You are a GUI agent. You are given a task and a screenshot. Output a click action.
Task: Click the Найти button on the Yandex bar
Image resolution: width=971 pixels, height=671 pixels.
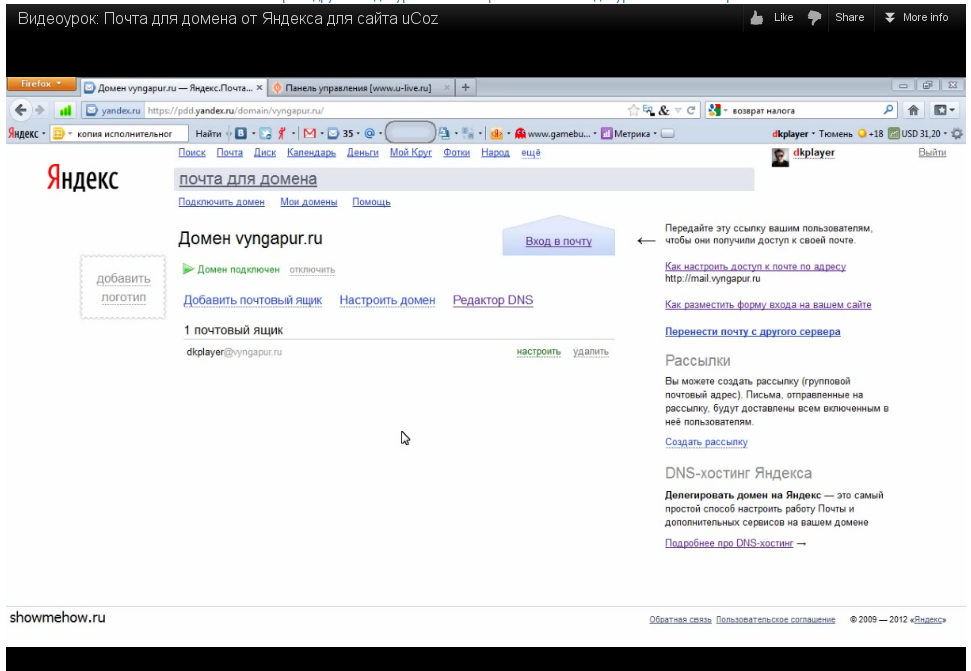pos(208,134)
